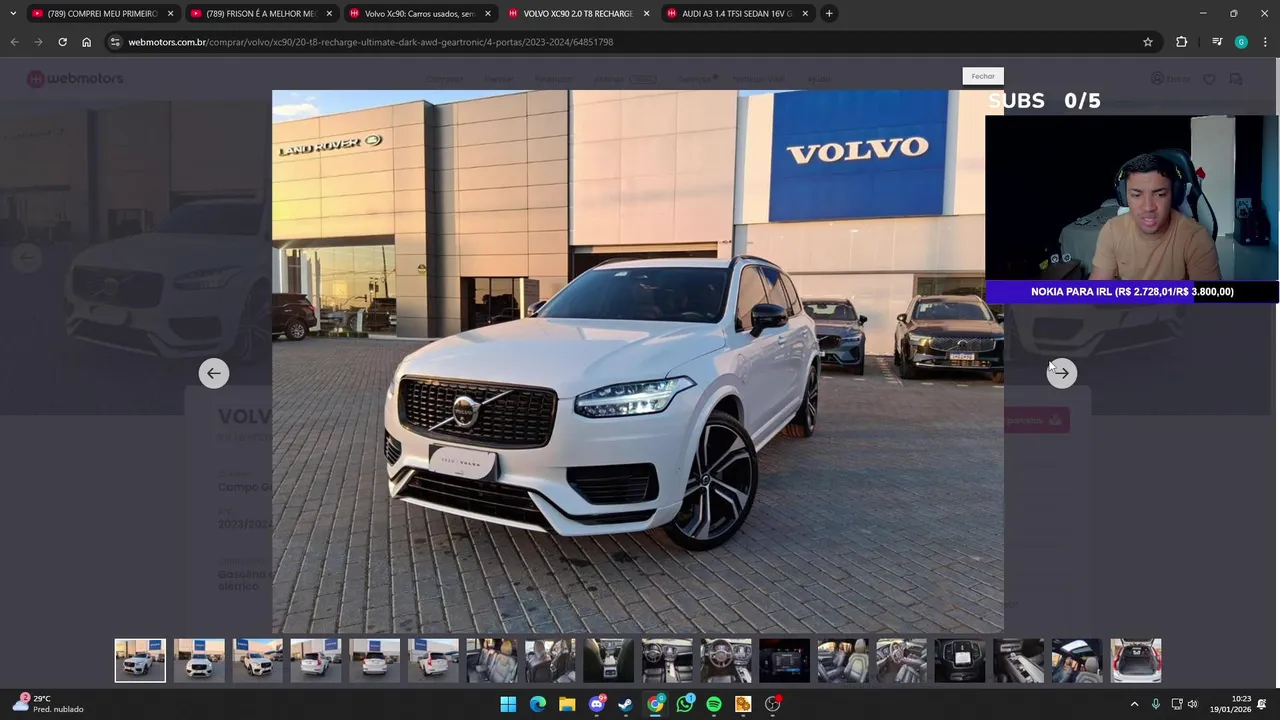This screenshot has height=720, width=1280.
Task: Click the address bar URL field
Action: click(x=630, y=42)
